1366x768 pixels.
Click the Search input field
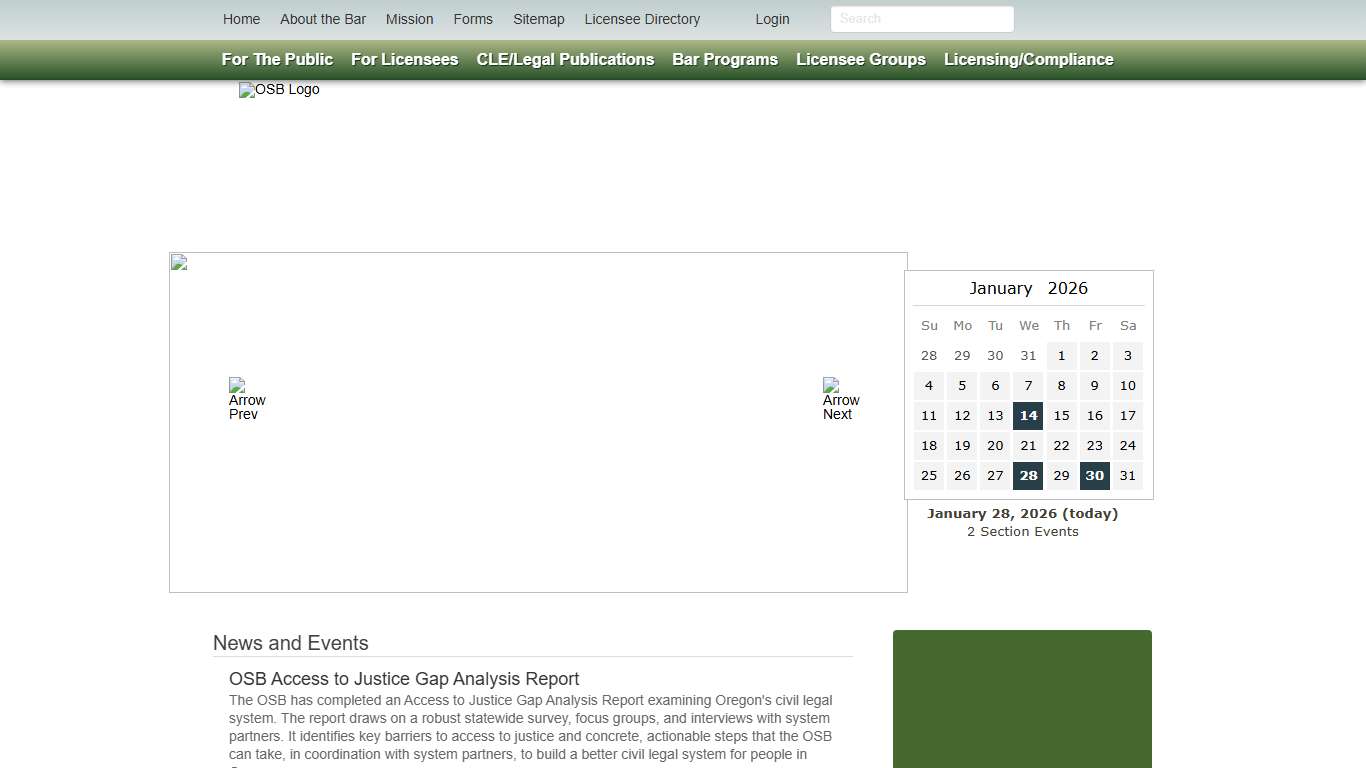[x=921, y=19]
